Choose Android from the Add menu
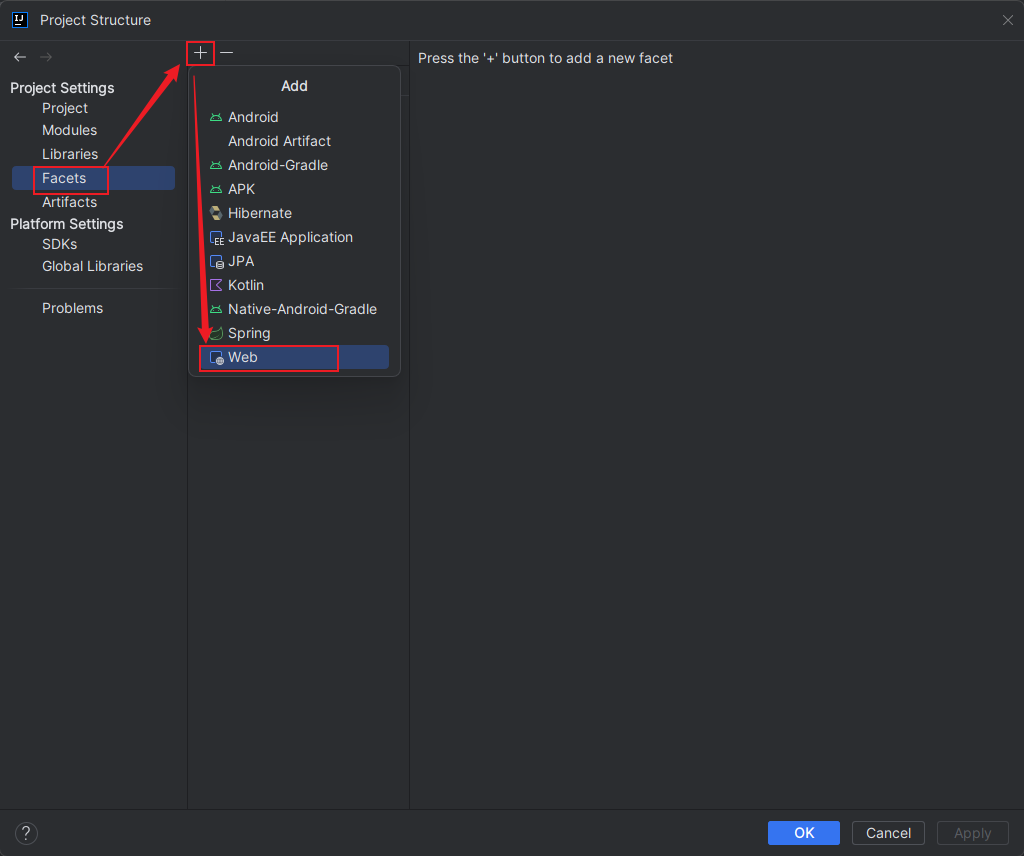 (x=294, y=118)
